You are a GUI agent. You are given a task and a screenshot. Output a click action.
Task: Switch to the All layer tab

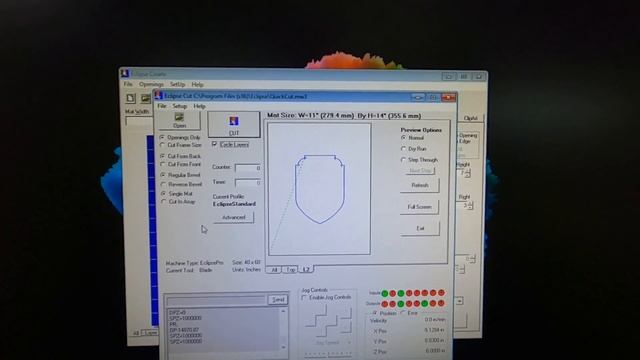click(274, 270)
